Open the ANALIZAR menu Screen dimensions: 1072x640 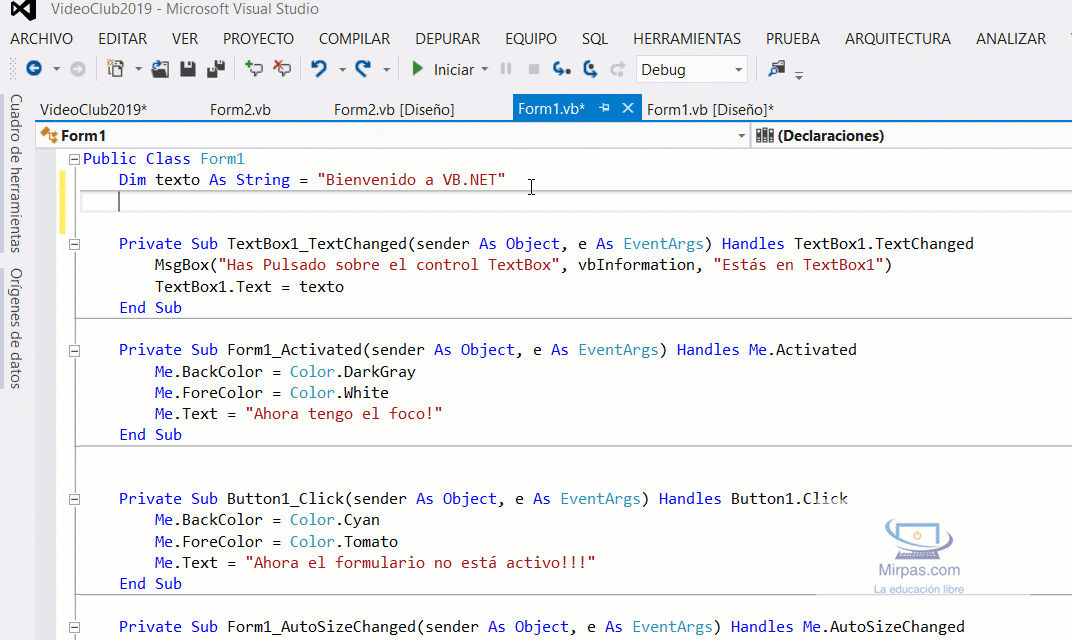pos(1010,39)
